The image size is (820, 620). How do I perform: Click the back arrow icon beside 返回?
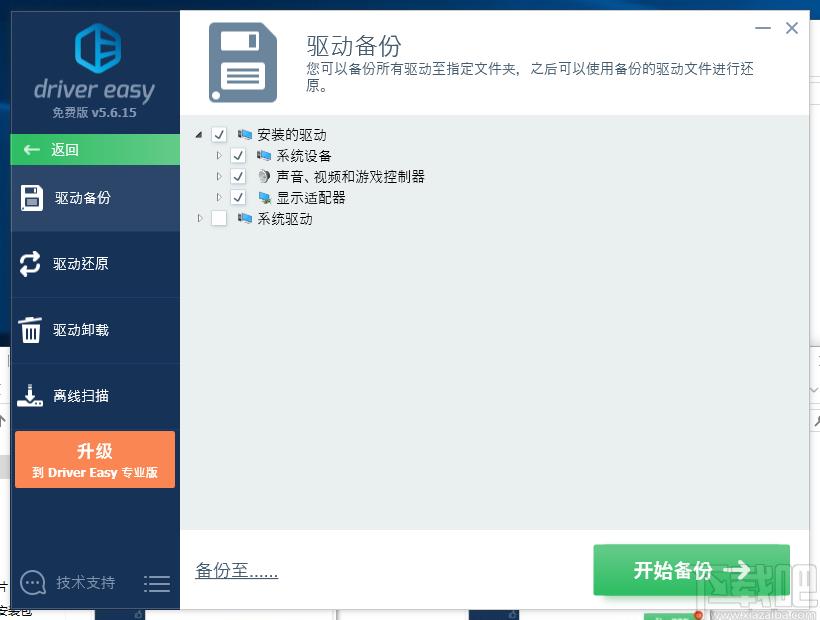pos(32,150)
